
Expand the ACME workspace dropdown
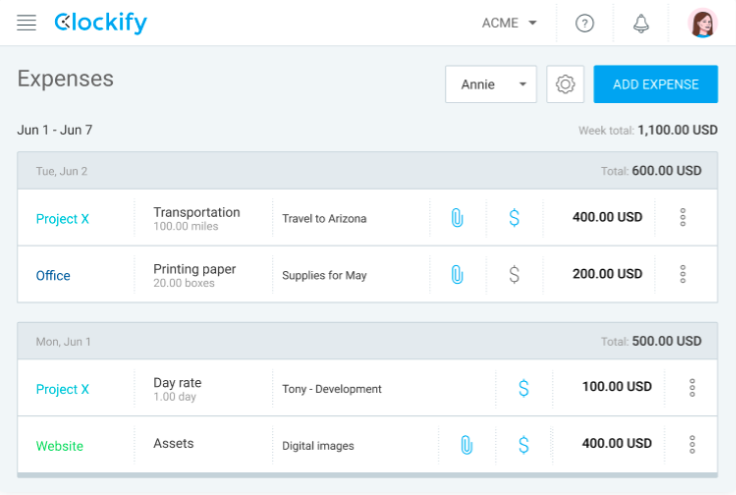510,23
